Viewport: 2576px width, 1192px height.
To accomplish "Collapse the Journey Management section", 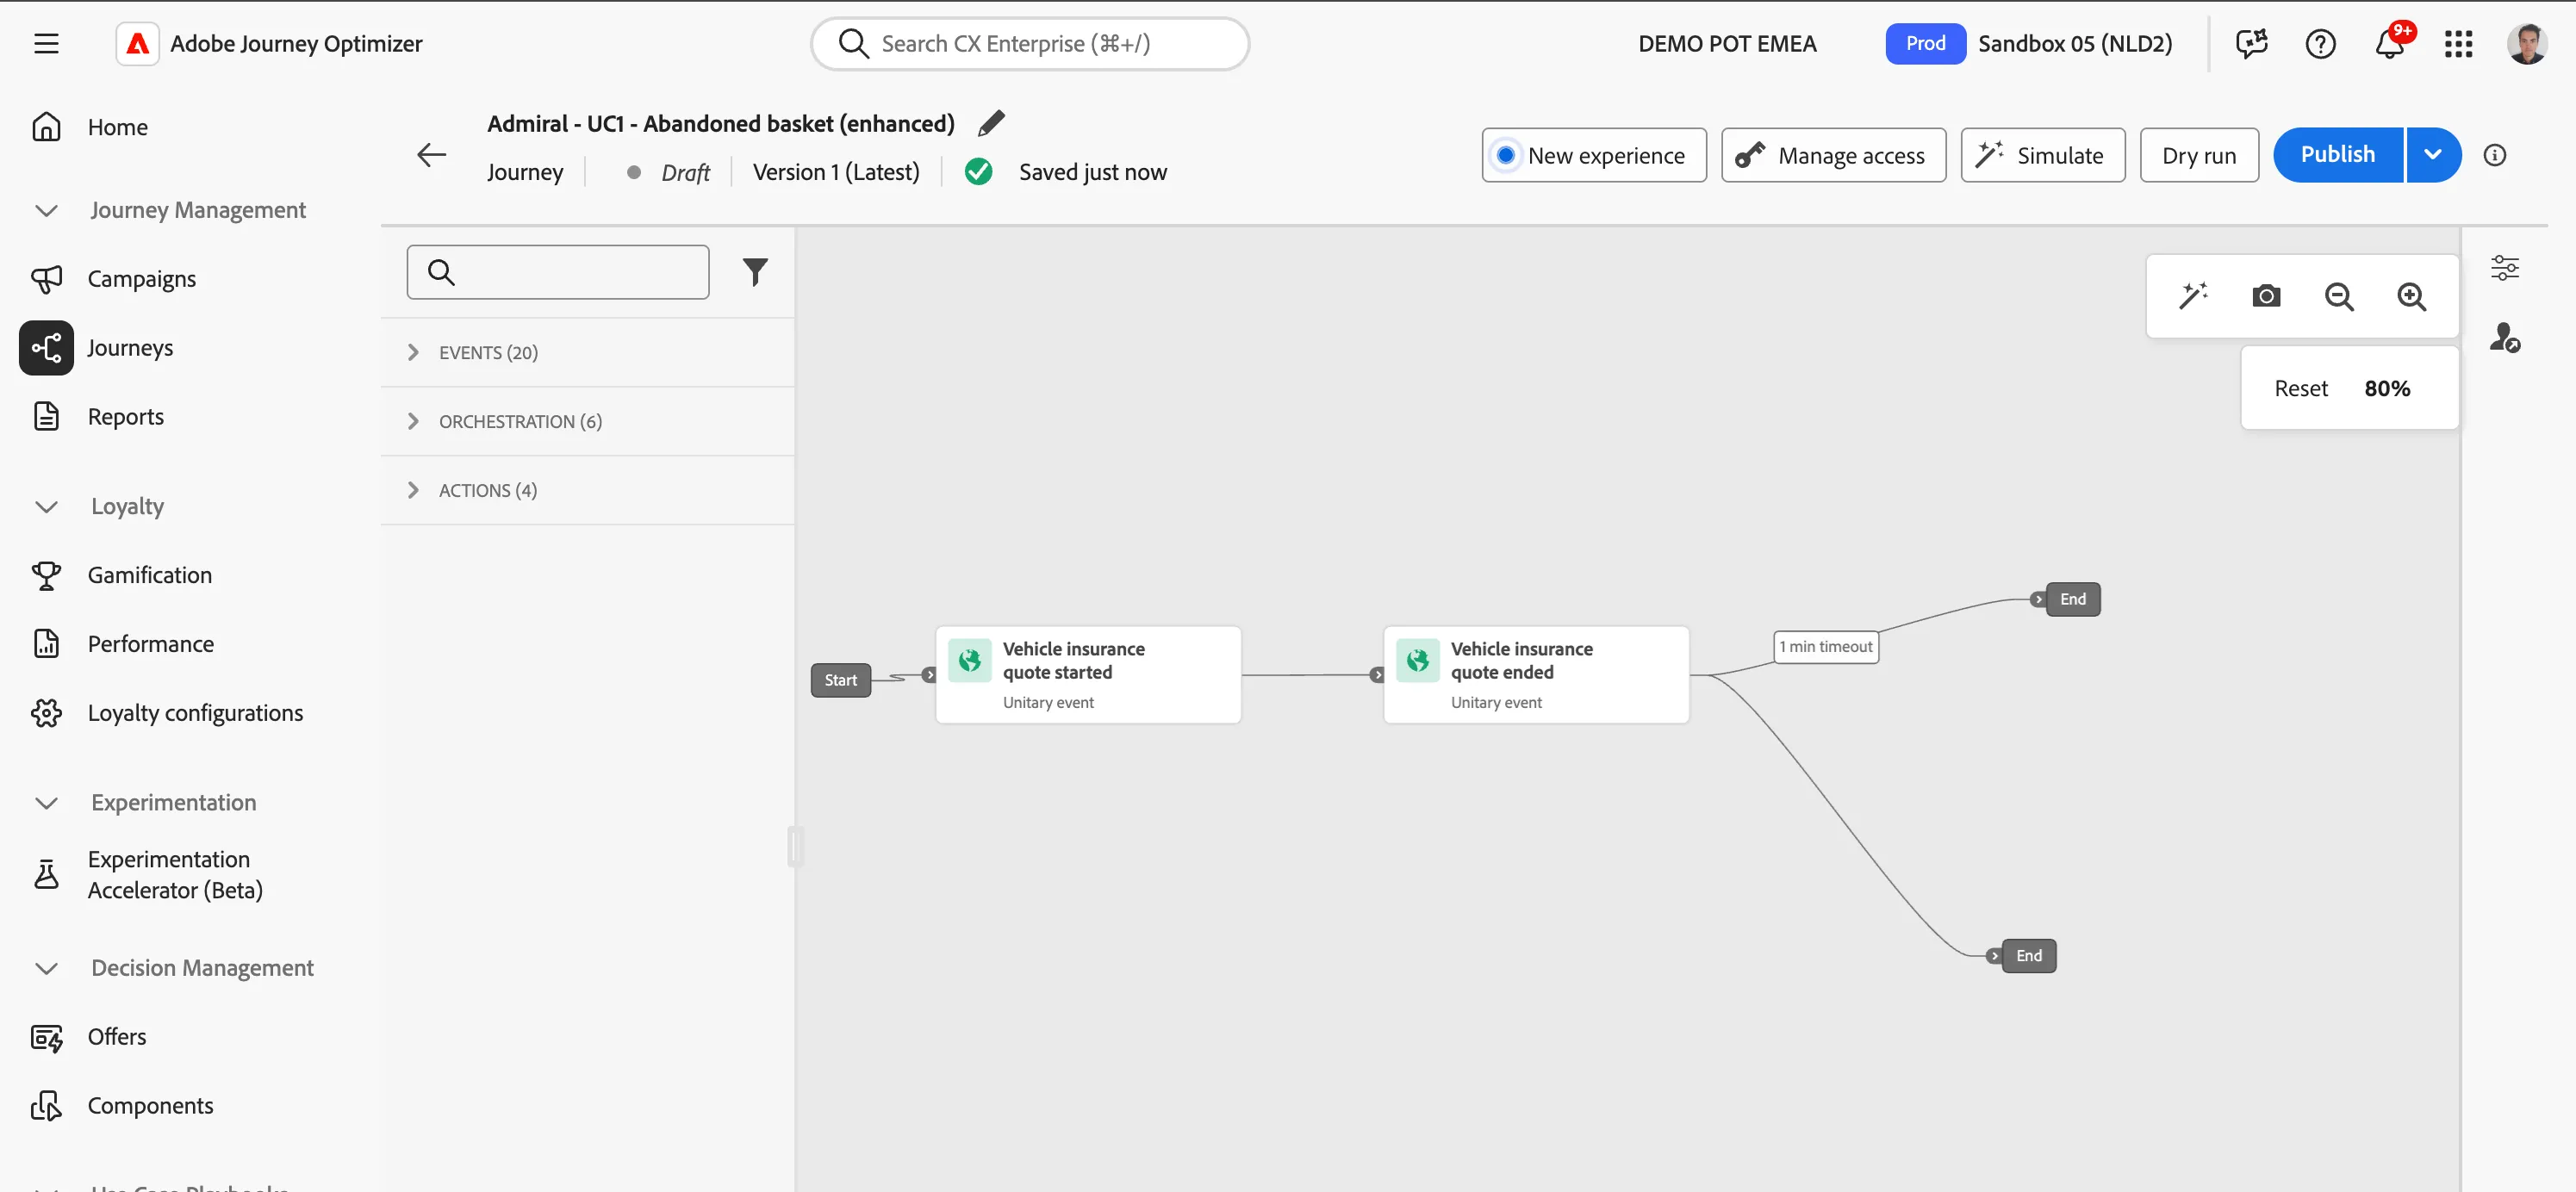I will click(46, 210).
